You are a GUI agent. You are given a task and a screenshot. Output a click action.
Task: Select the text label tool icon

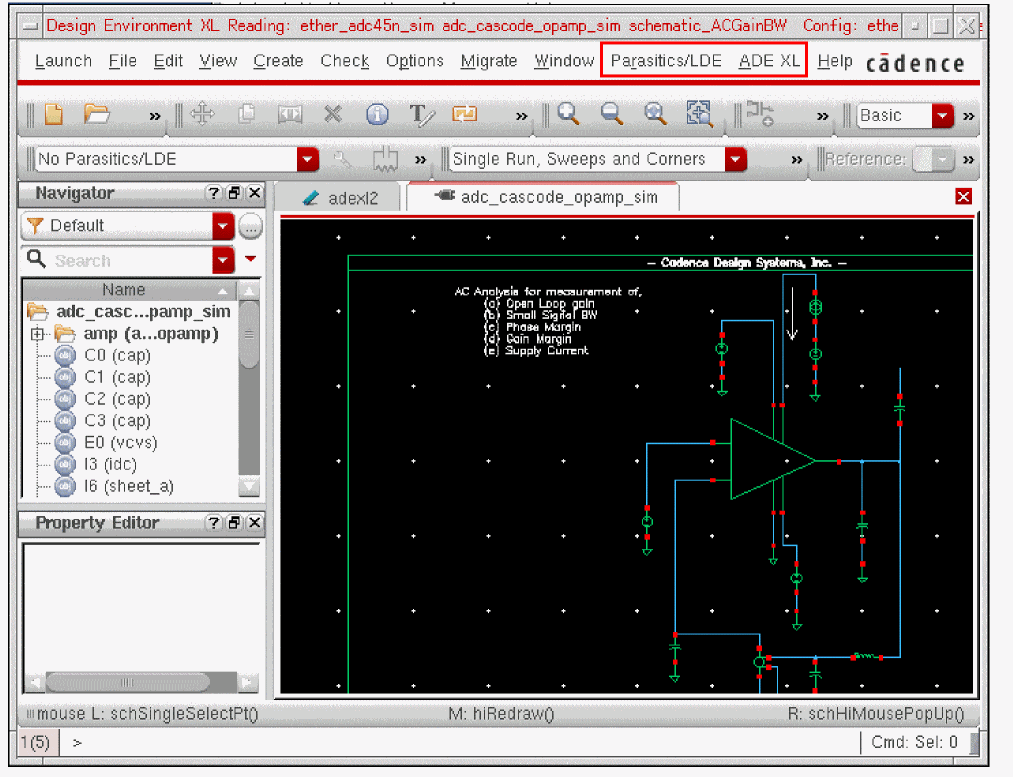(422, 115)
